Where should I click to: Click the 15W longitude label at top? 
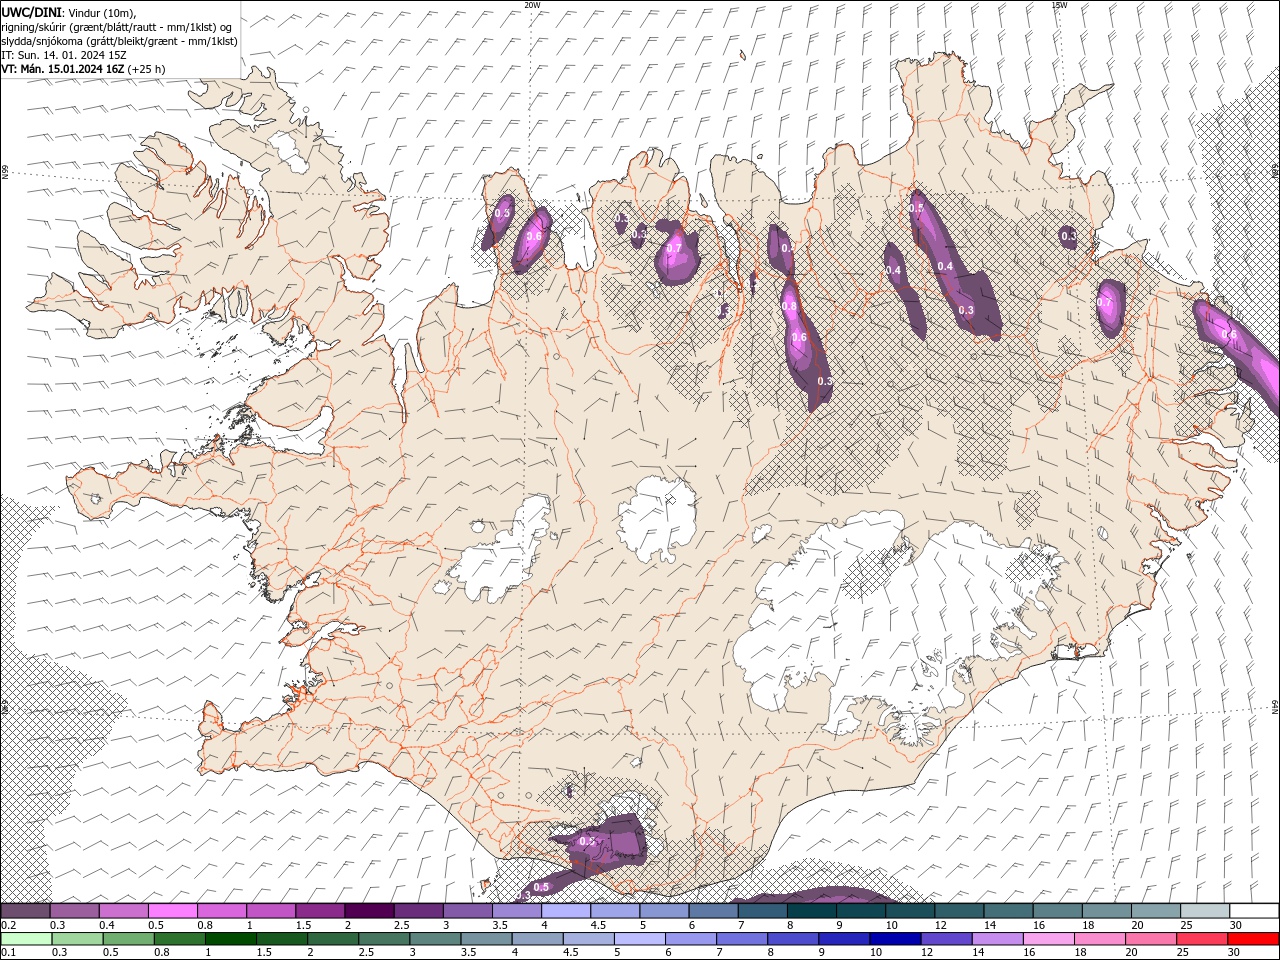1059,5
